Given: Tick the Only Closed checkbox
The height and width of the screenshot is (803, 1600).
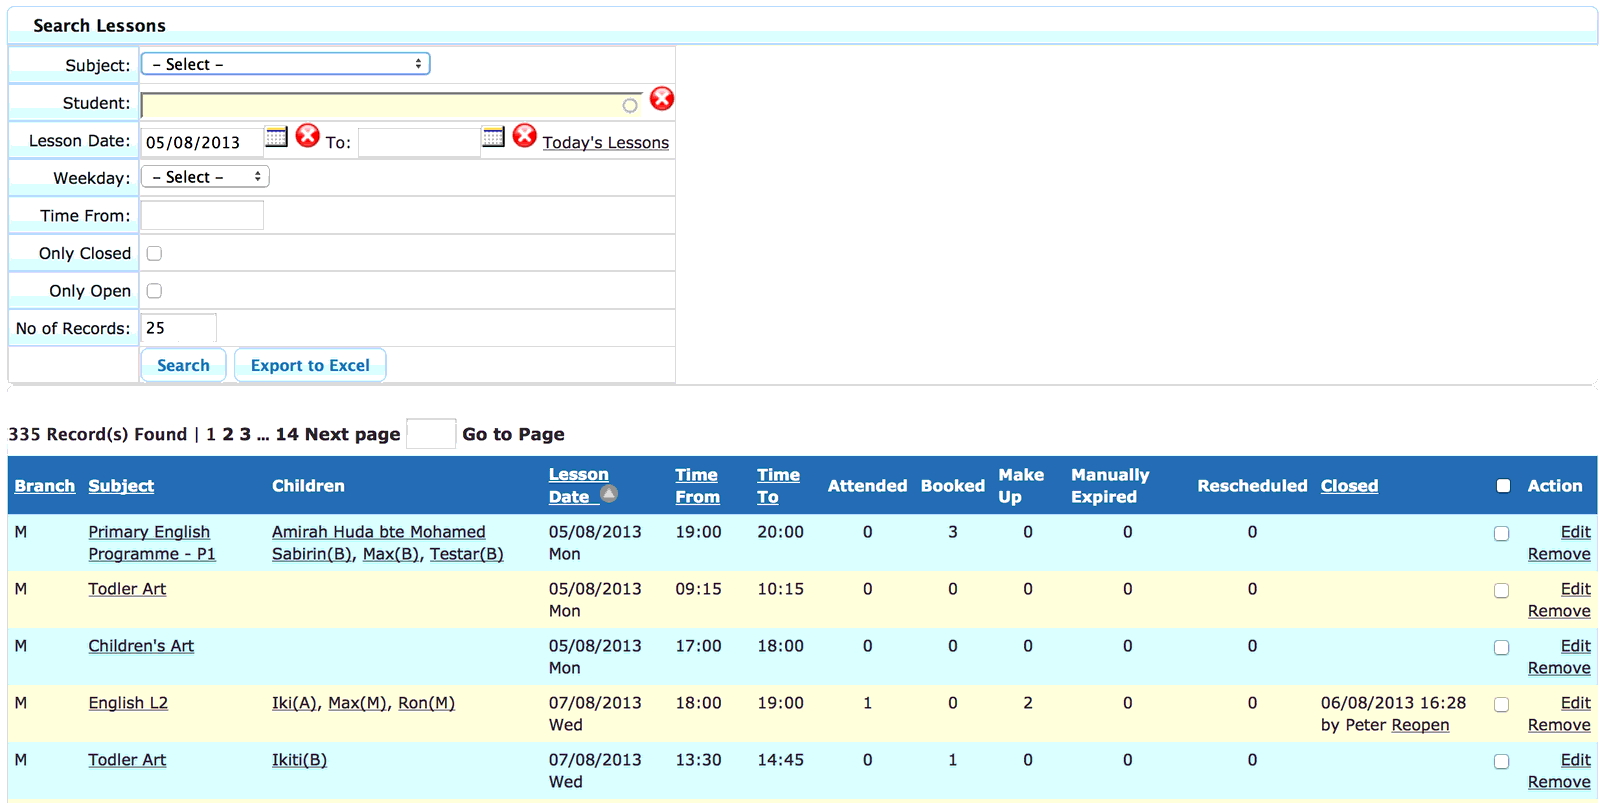Looking at the screenshot, I should 154,253.
